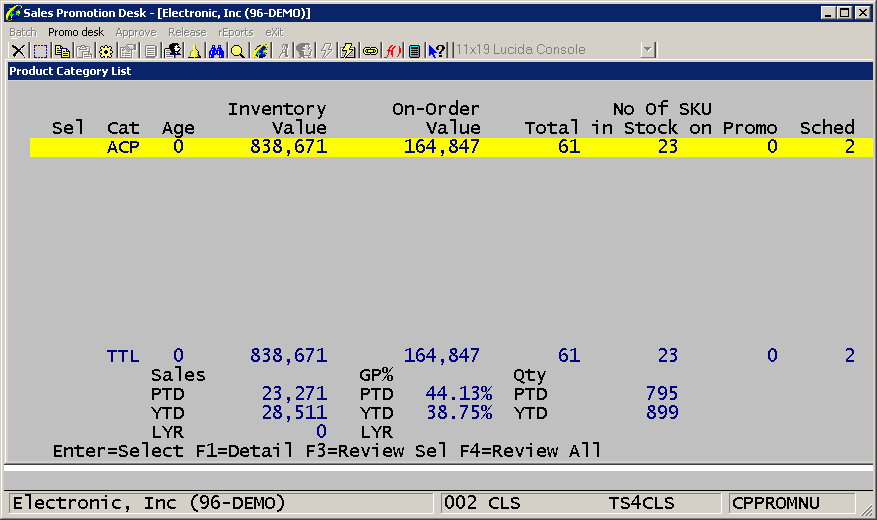Click the person with notepad toolbar icon

pos(172,51)
